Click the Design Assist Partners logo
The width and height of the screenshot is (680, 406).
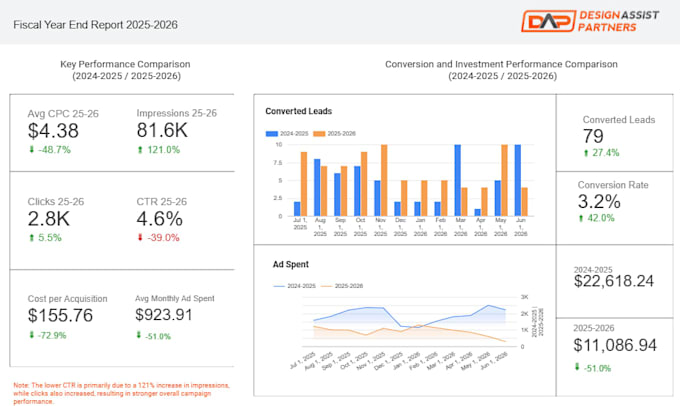click(x=590, y=21)
